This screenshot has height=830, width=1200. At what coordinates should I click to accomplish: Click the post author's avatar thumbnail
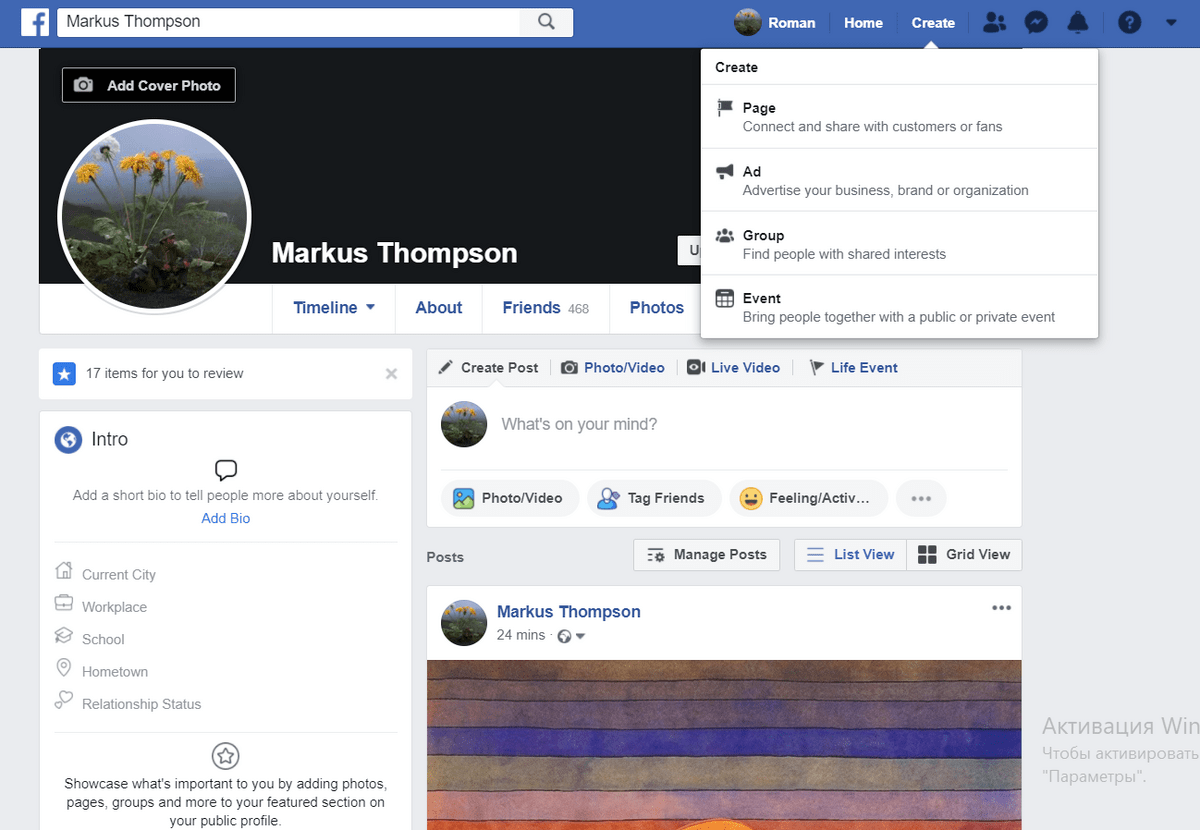coord(464,623)
